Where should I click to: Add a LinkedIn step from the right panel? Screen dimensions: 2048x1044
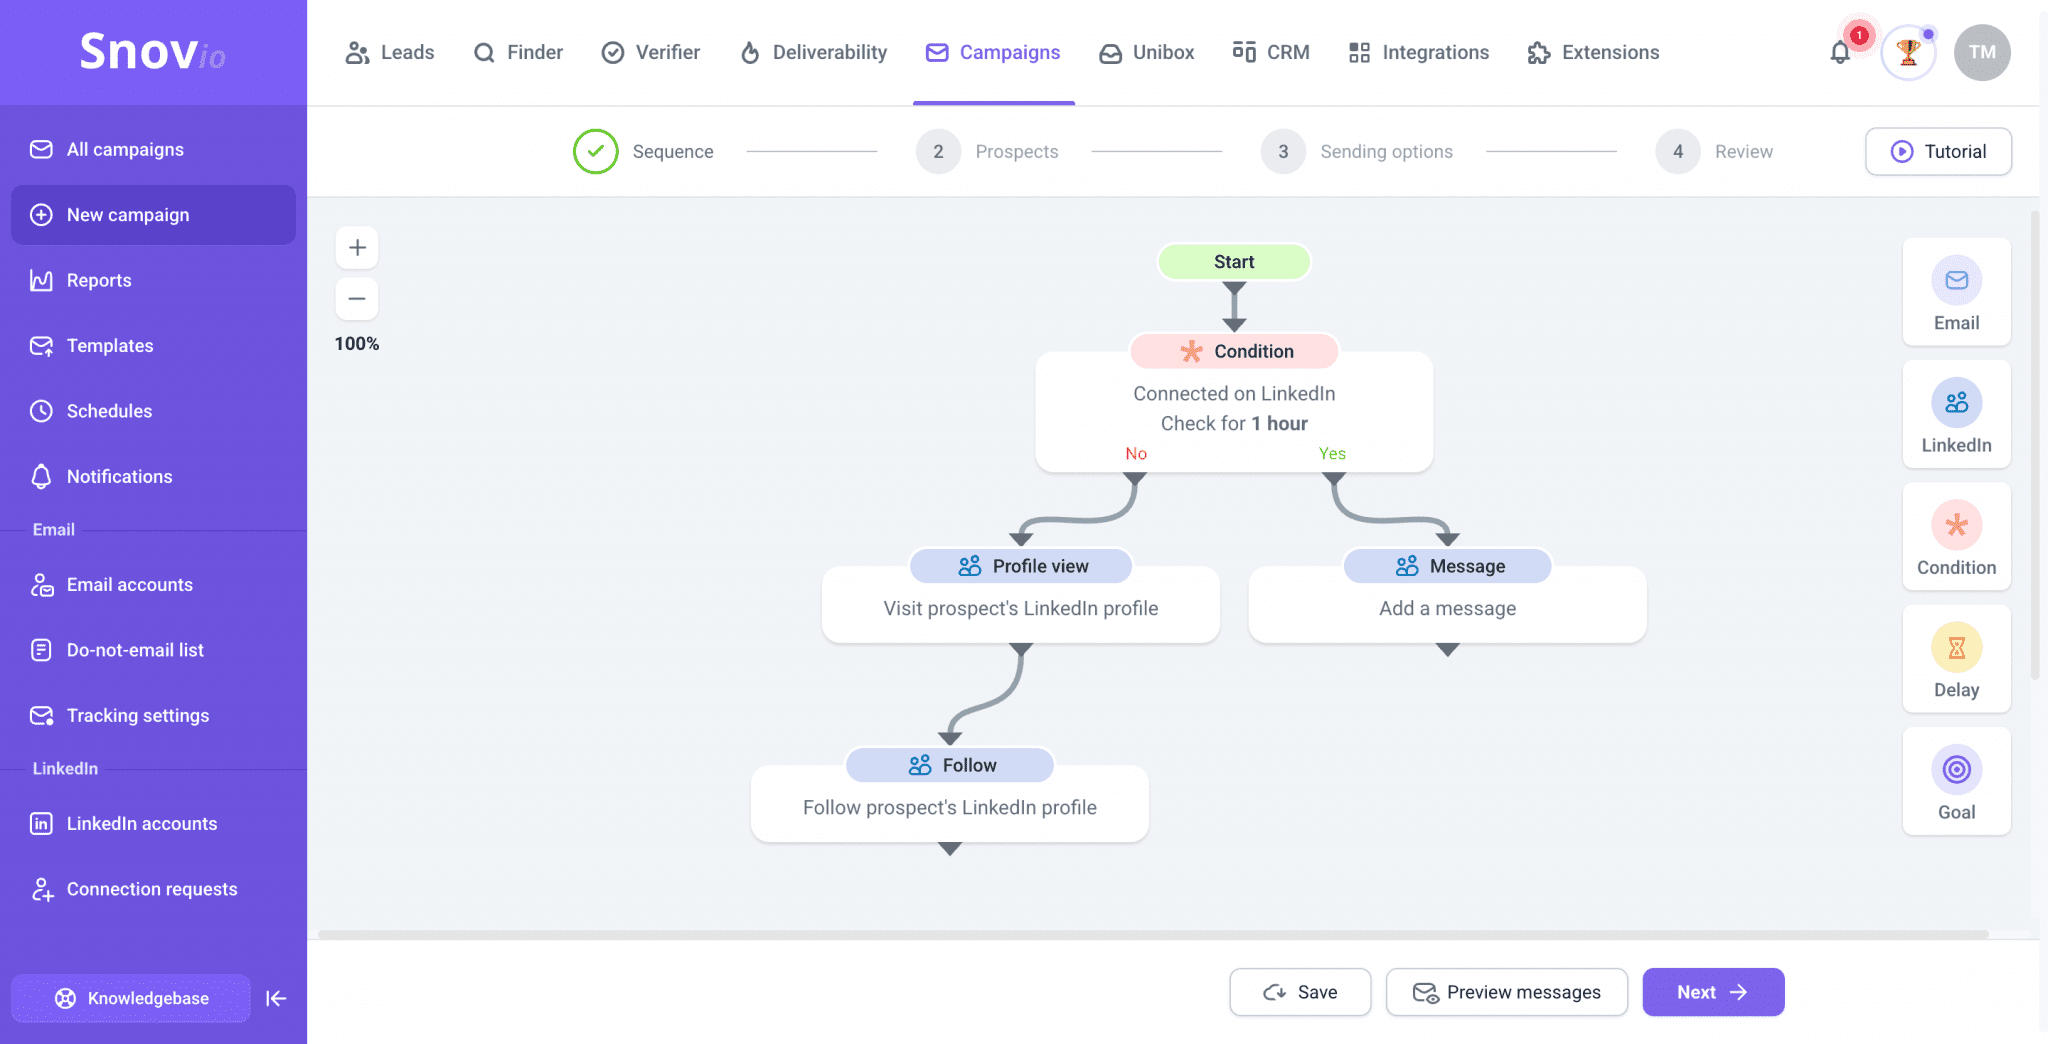1955,414
